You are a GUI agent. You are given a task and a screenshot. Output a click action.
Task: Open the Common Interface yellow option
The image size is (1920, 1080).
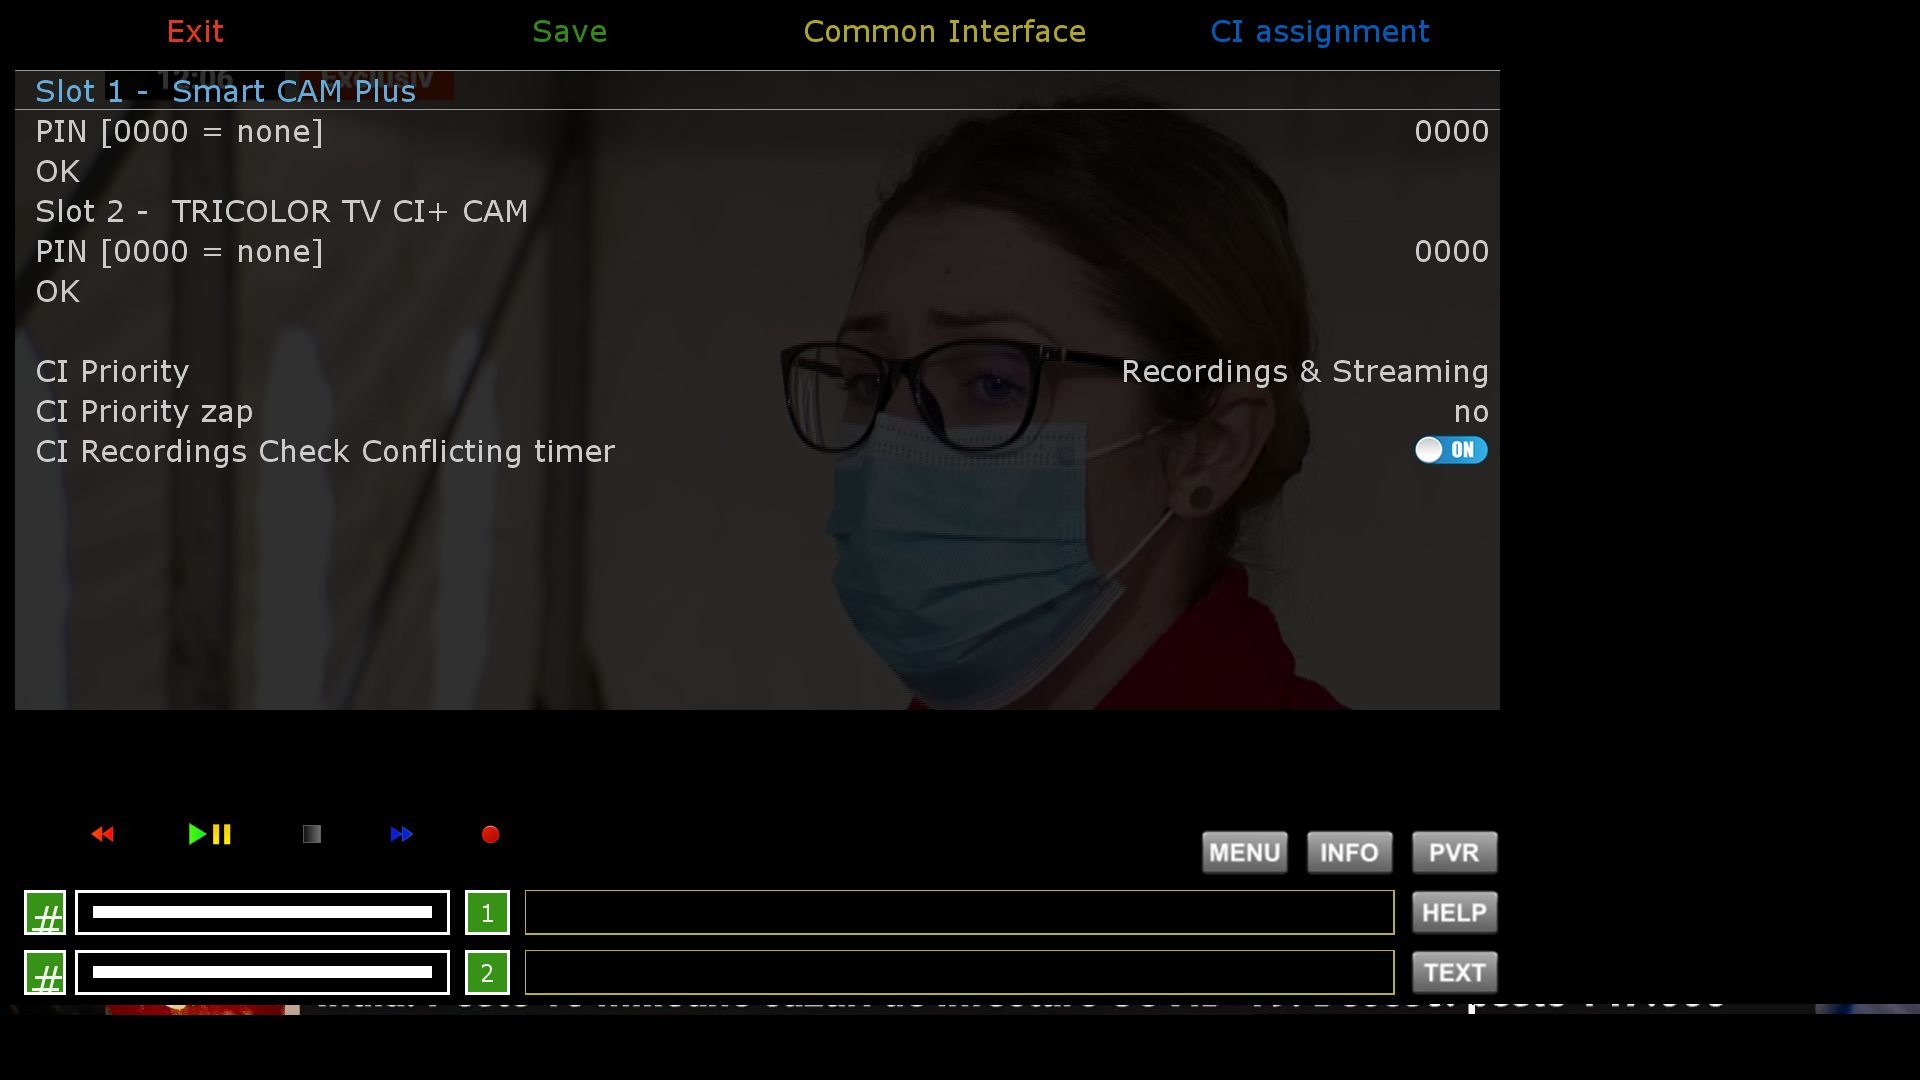pos(944,32)
